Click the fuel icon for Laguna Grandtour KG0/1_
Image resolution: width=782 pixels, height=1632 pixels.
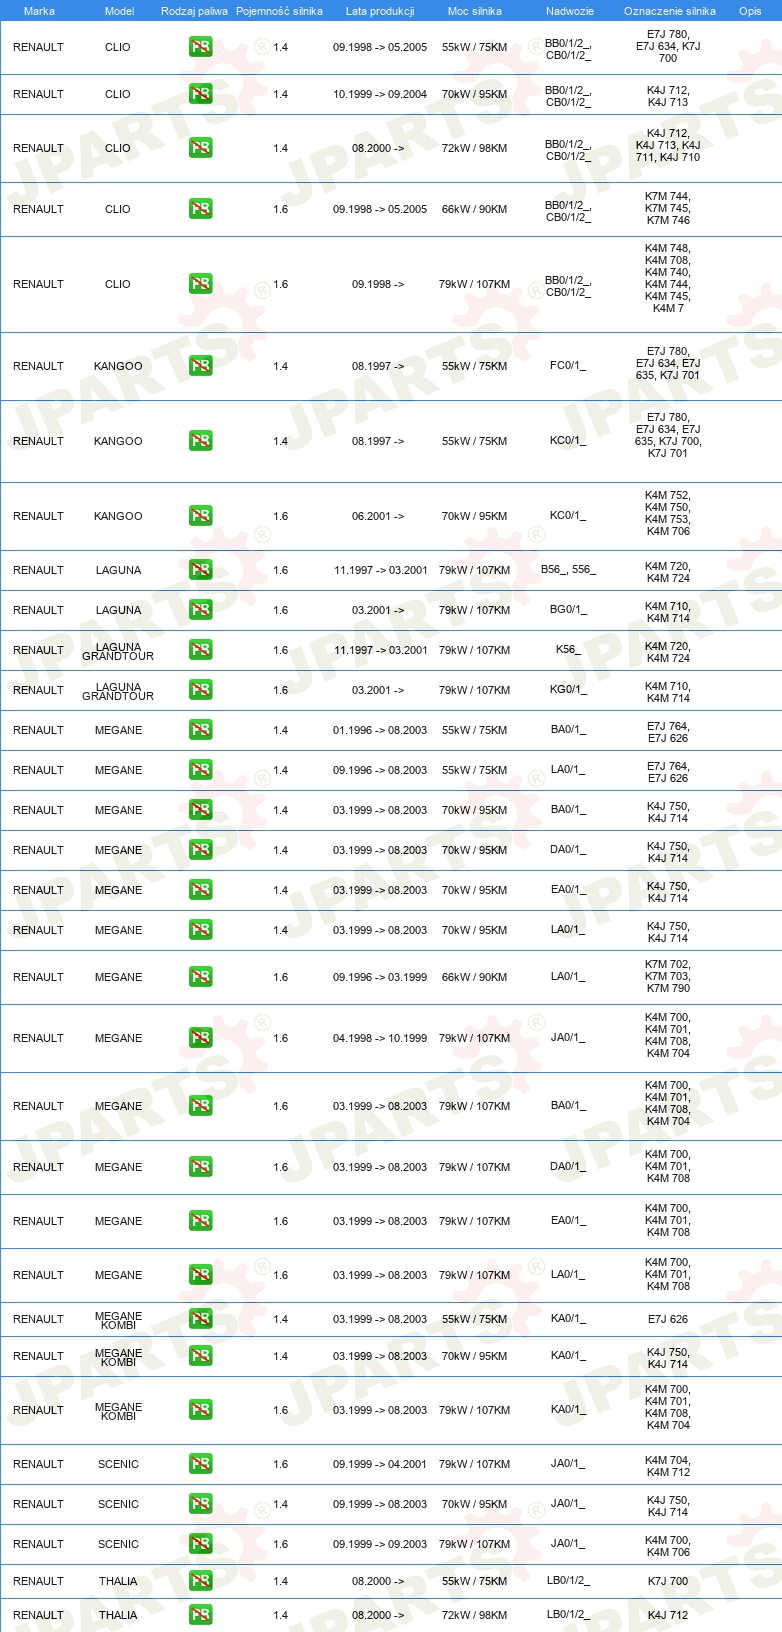click(201, 690)
